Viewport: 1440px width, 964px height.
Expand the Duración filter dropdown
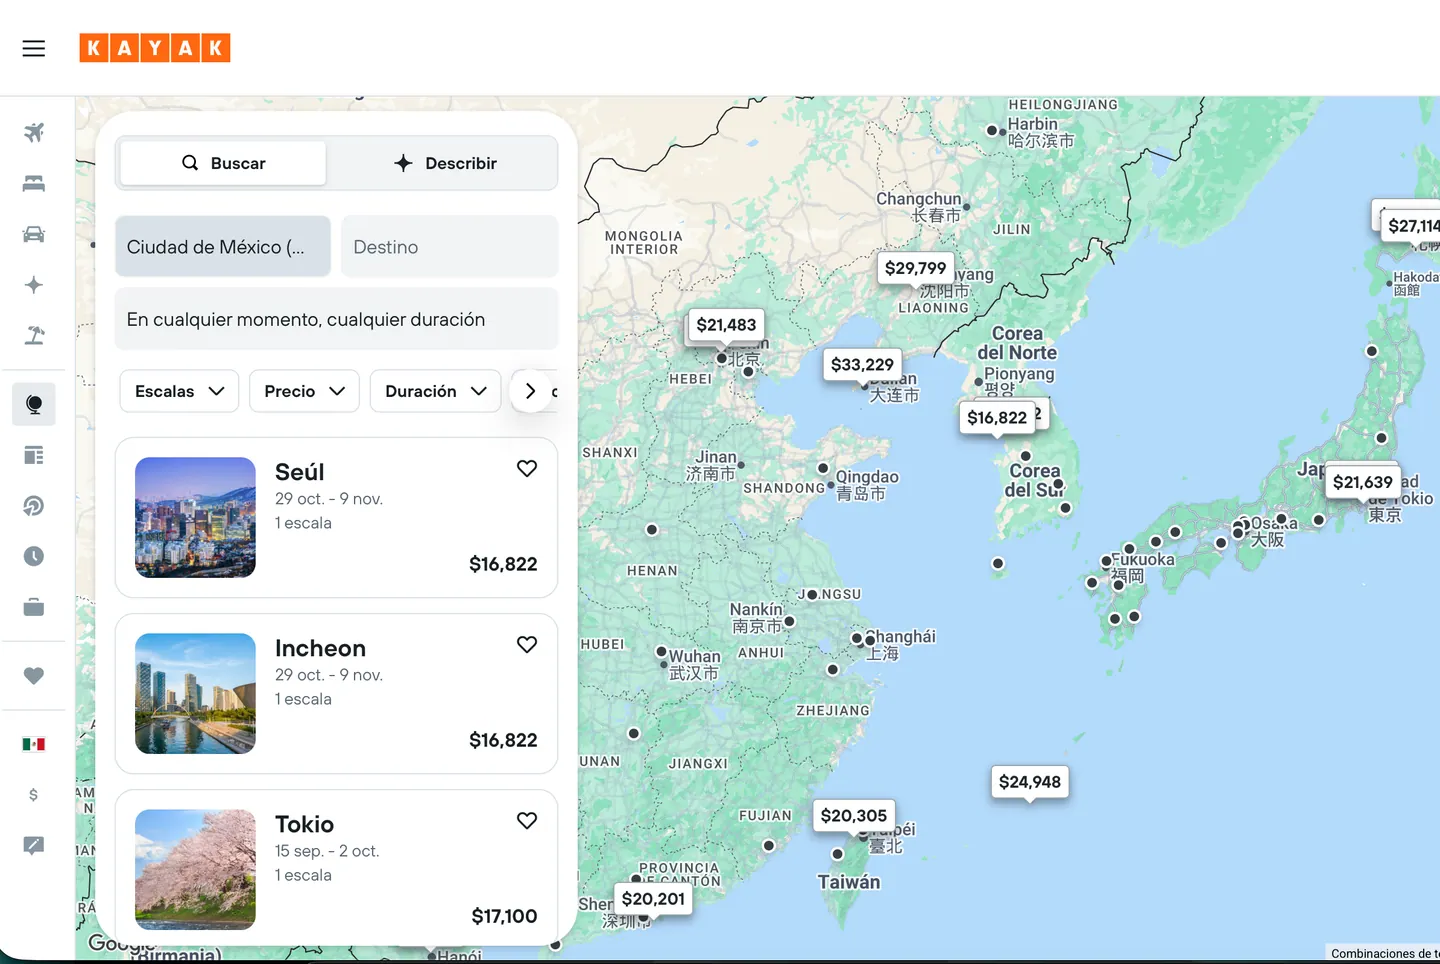click(435, 391)
